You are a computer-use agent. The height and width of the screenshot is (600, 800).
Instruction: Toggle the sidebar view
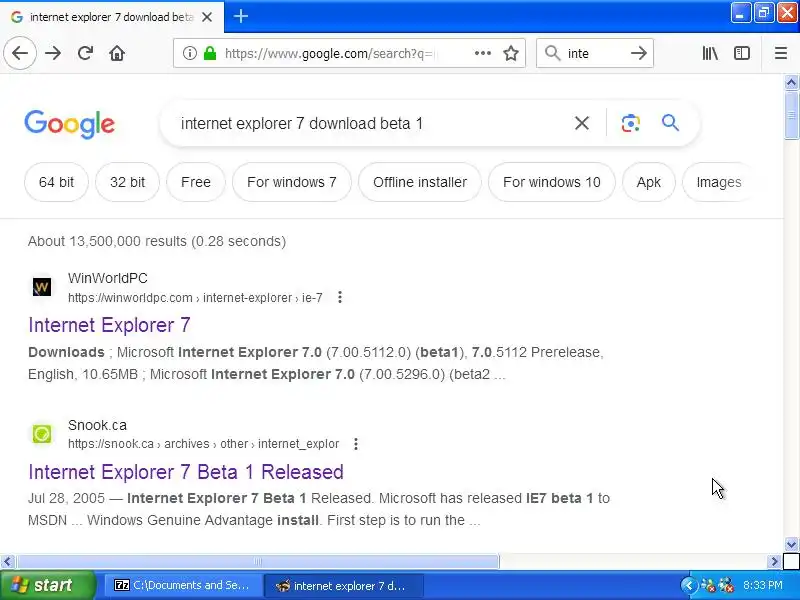[x=742, y=53]
